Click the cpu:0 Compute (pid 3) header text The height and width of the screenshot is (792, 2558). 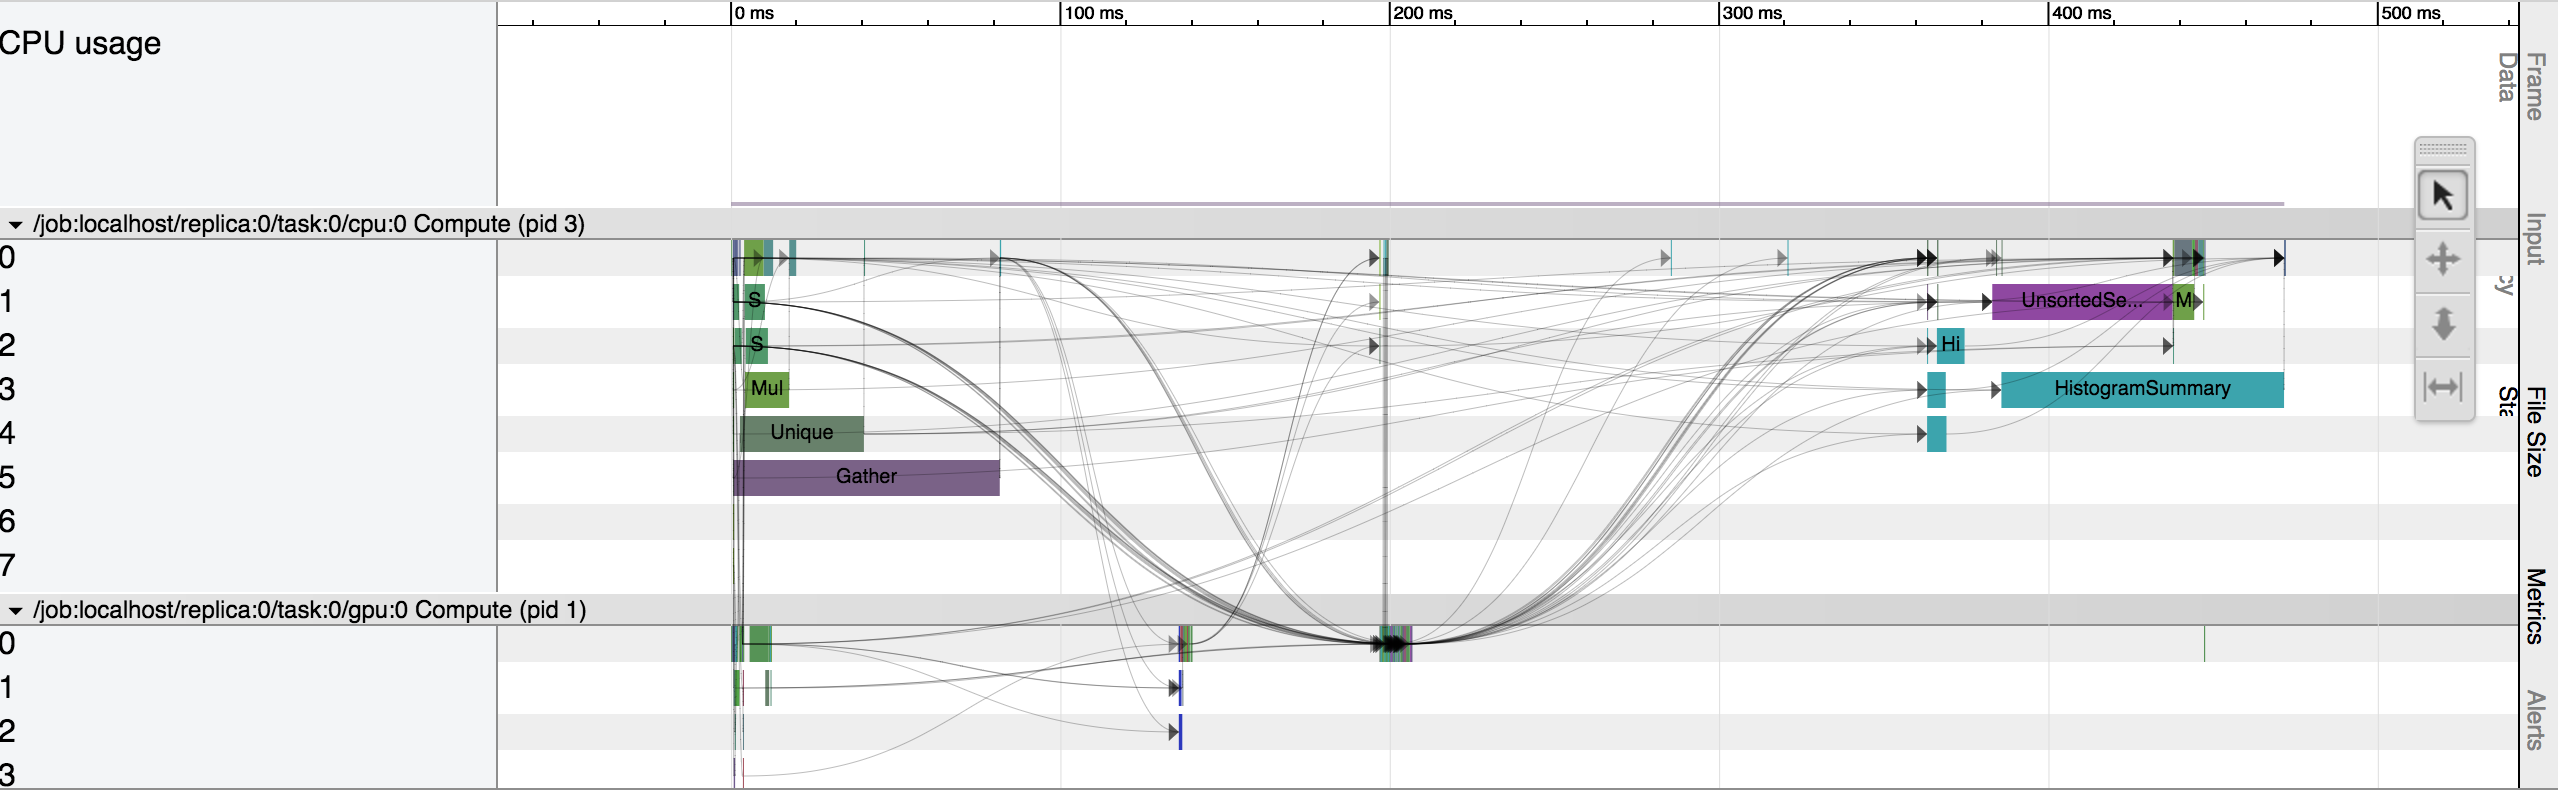pos(309,224)
